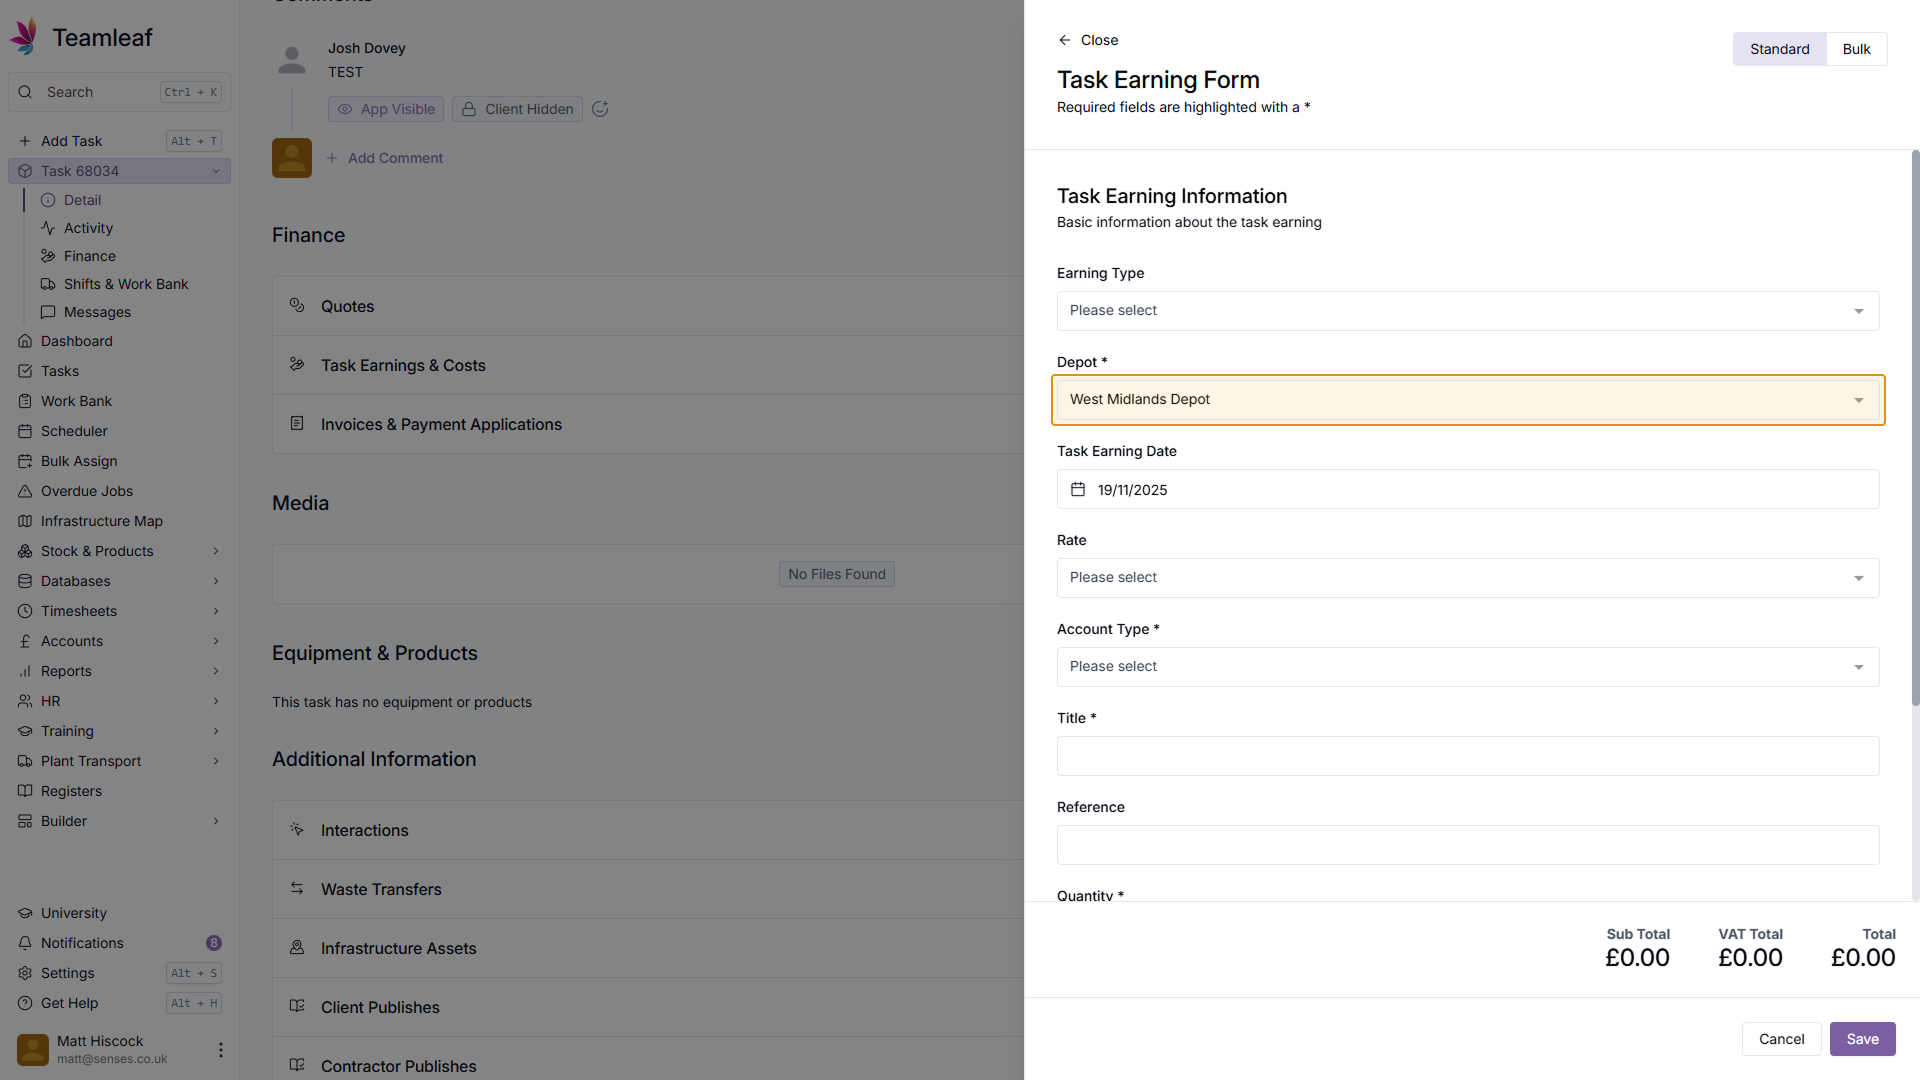Click the Scheduler calendar icon in sidebar
The height and width of the screenshot is (1080, 1920).
[x=25, y=431]
